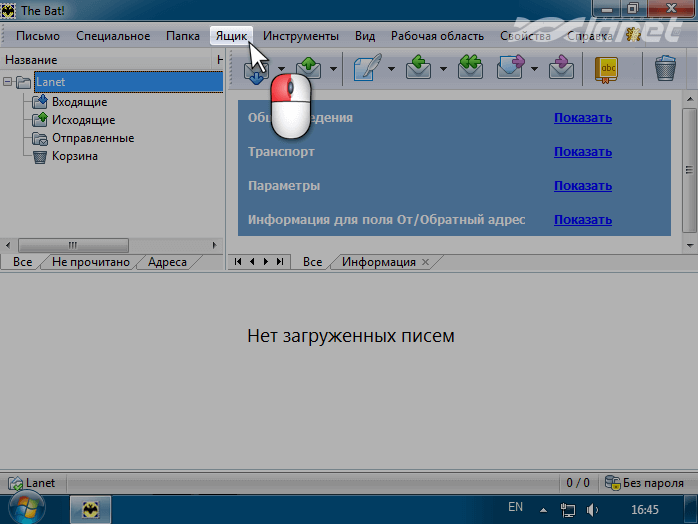Image resolution: width=698 pixels, height=524 pixels.
Task: Click the trash can delete icon
Action: [664, 69]
